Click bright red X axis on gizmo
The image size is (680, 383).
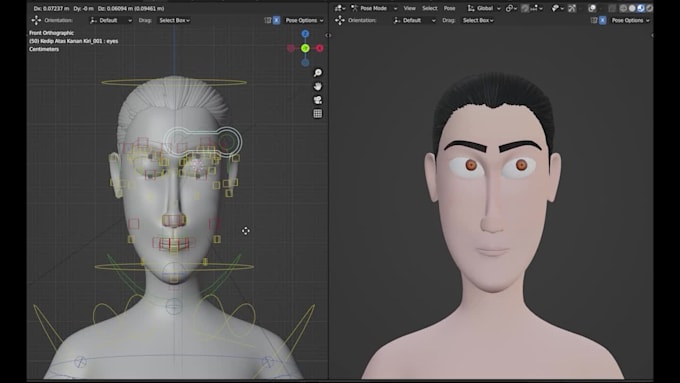[x=320, y=48]
